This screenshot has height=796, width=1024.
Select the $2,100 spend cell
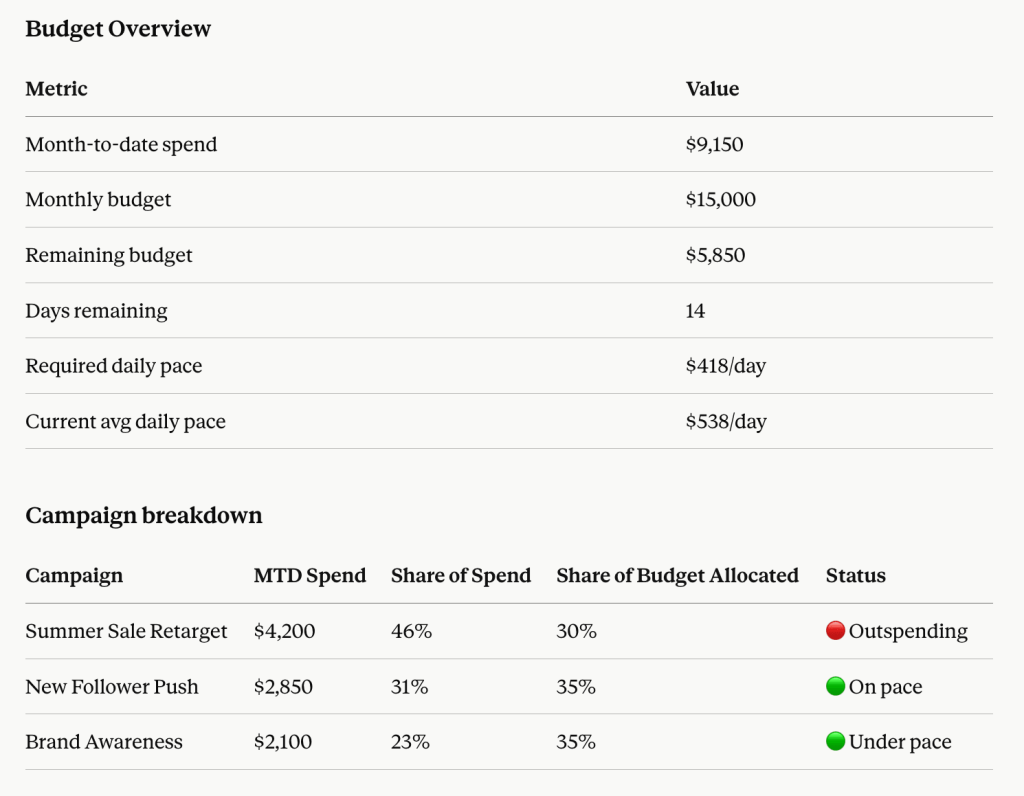tap(283, 742)
